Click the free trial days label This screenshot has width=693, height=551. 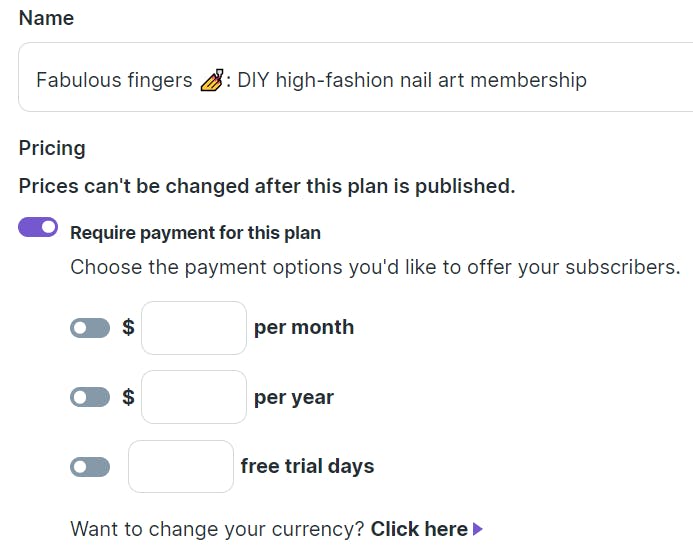[x=307, y=466]
